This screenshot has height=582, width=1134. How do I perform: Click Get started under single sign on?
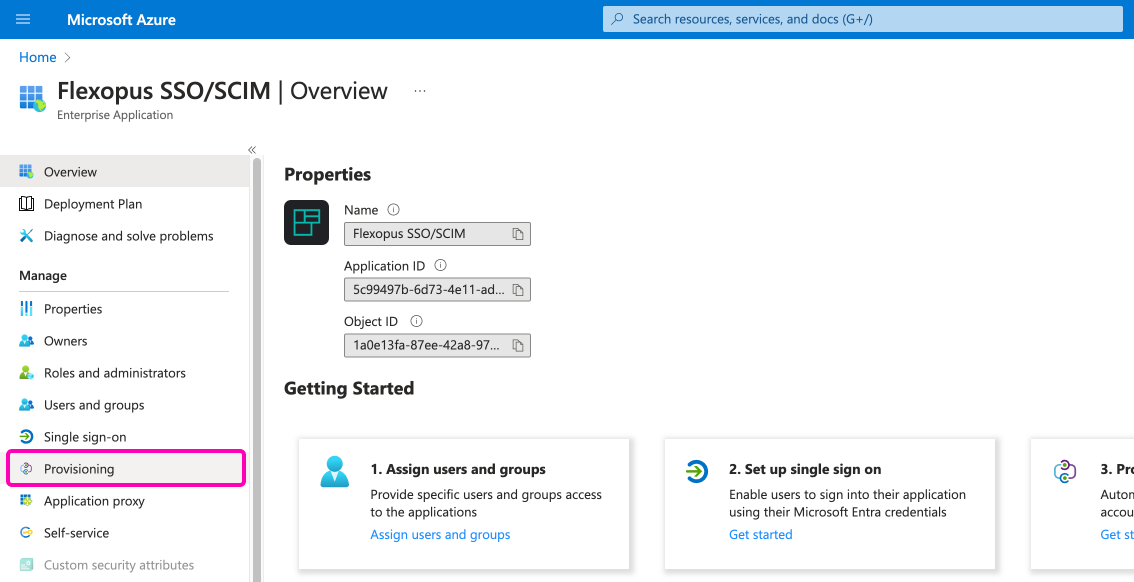pos(760,535)
